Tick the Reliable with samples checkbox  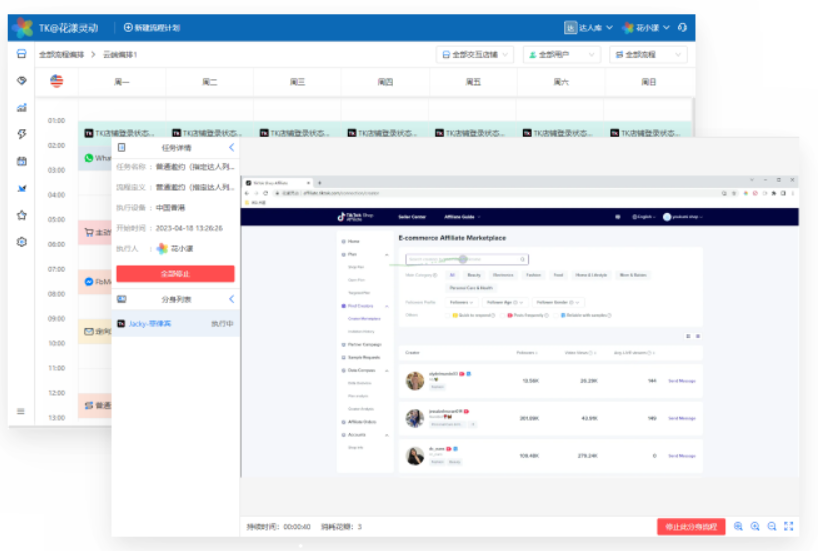click(x=556, y=316)
